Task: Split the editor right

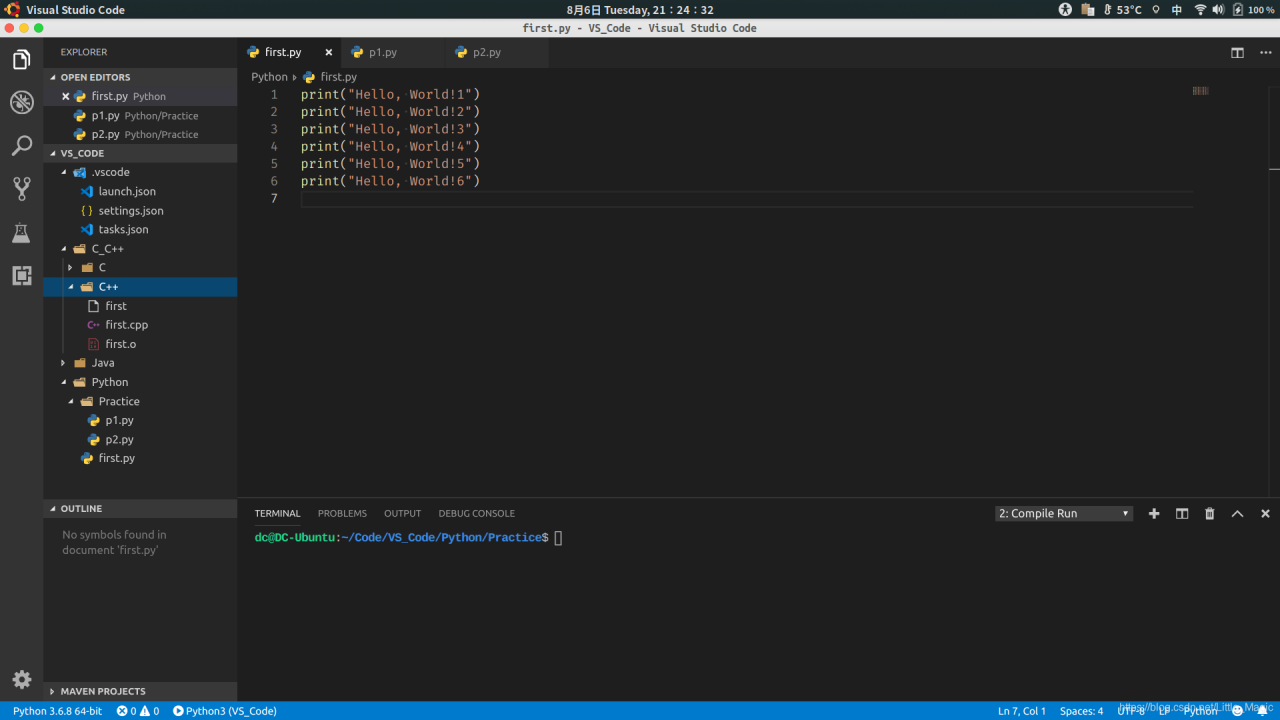Action: (1237, 52)
